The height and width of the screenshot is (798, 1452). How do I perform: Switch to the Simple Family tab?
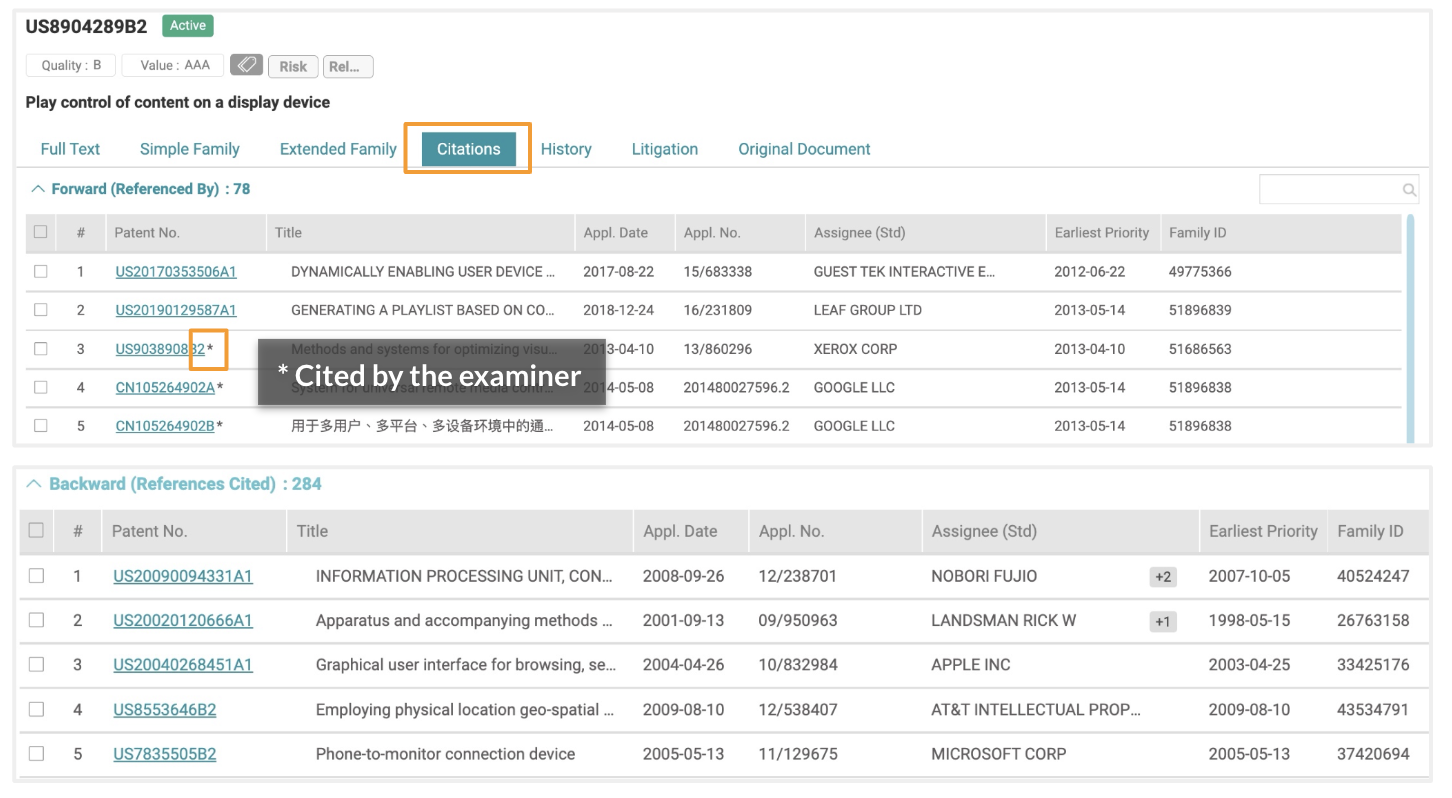click(x=190, y=149)
